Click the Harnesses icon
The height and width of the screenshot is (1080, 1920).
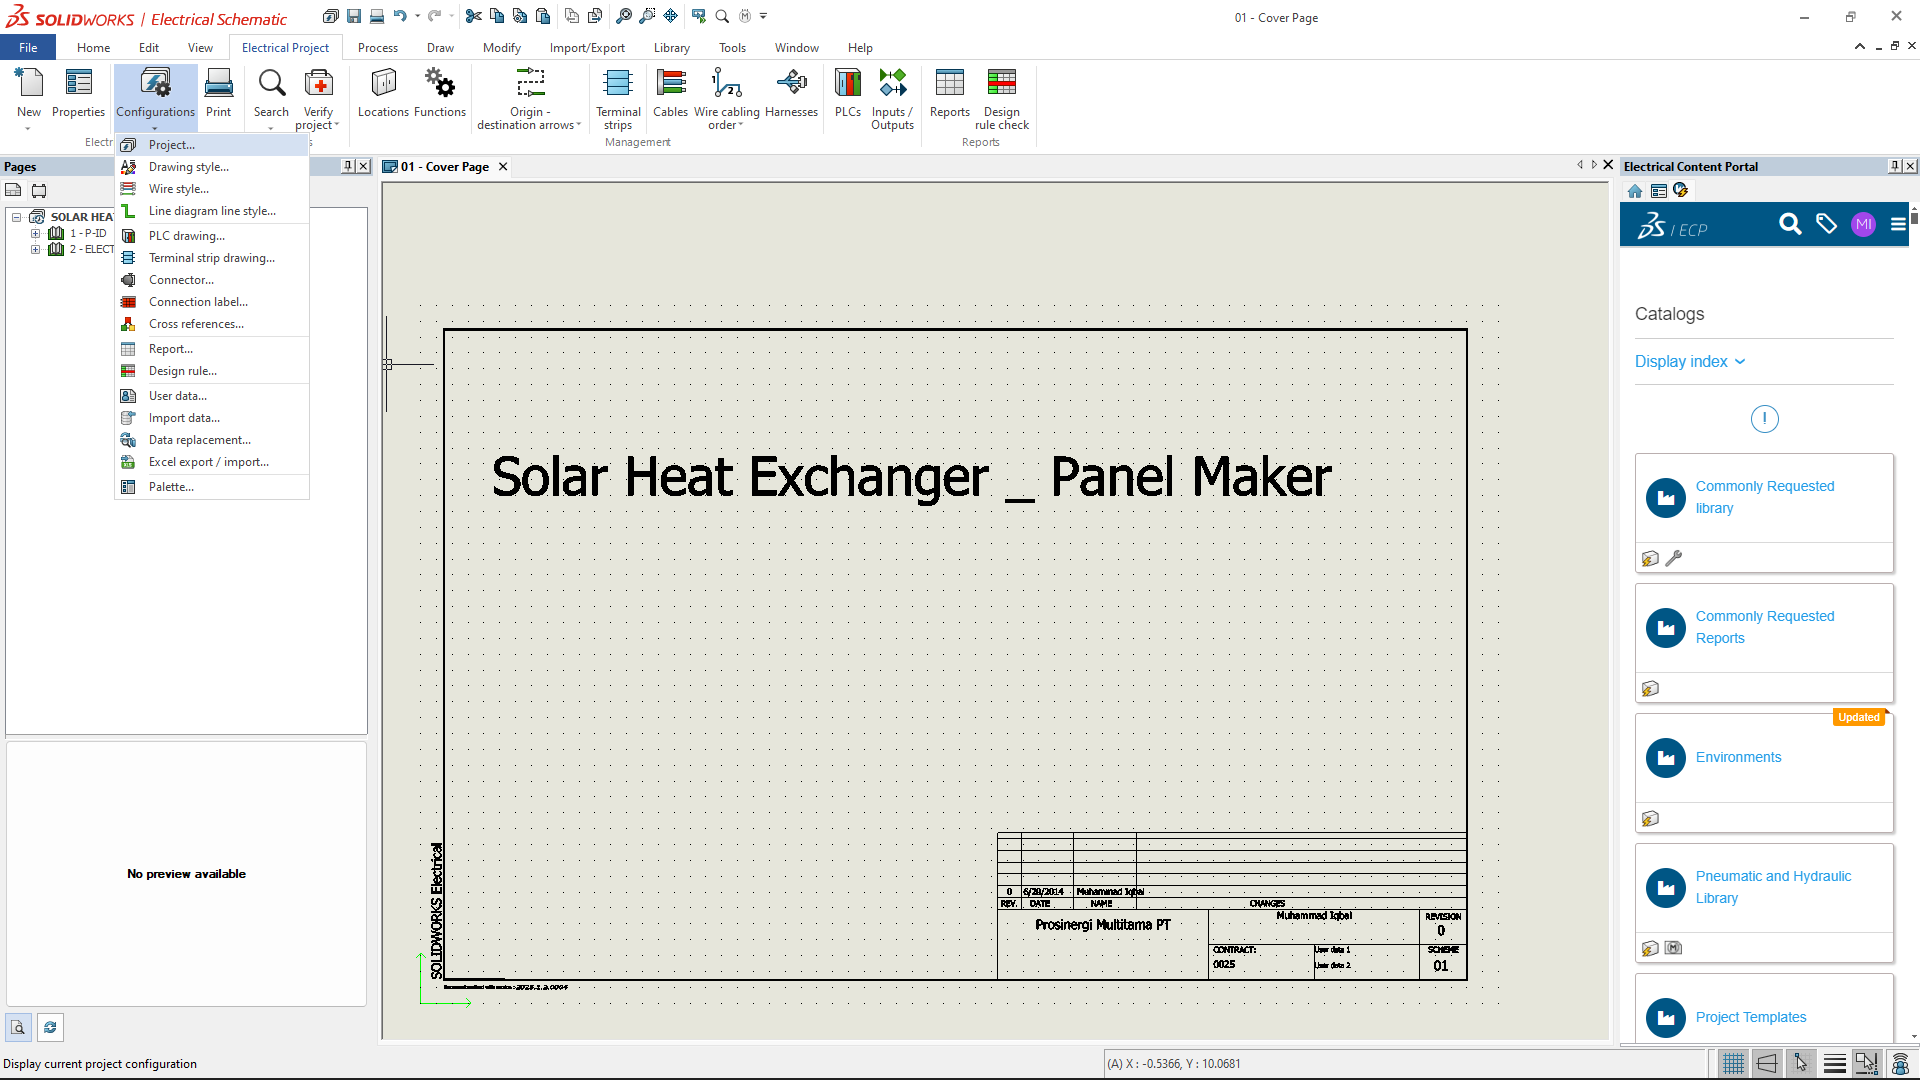click(x=791, y=84)
